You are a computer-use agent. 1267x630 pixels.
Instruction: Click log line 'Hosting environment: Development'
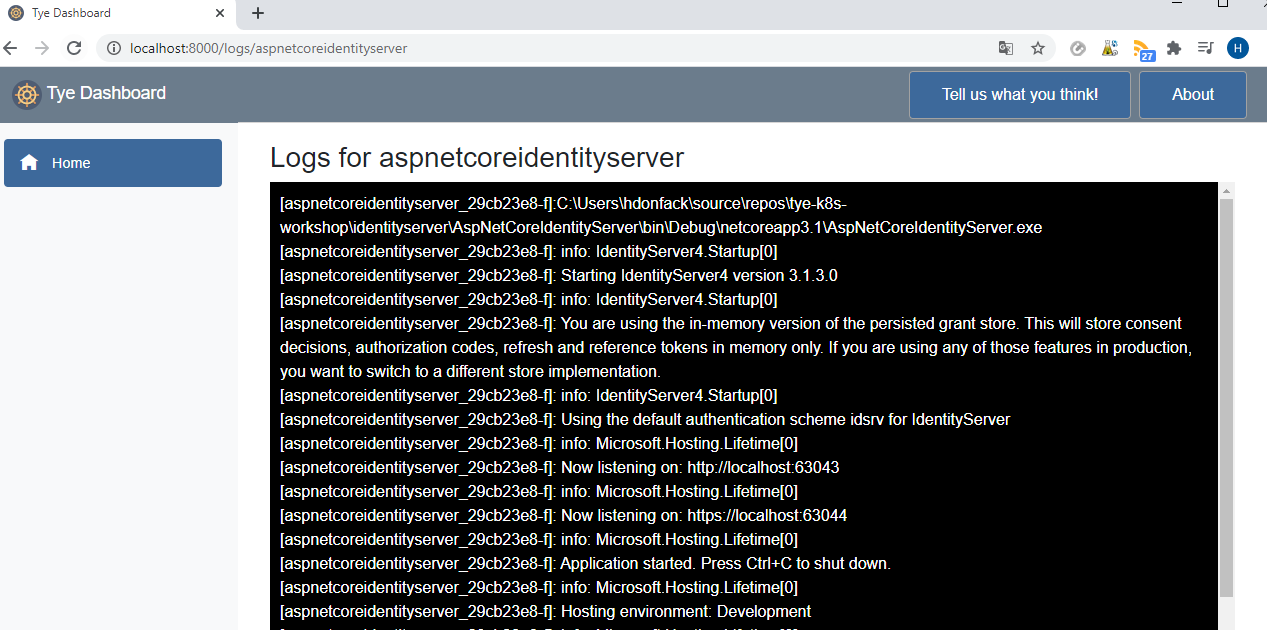click(545, 612)
